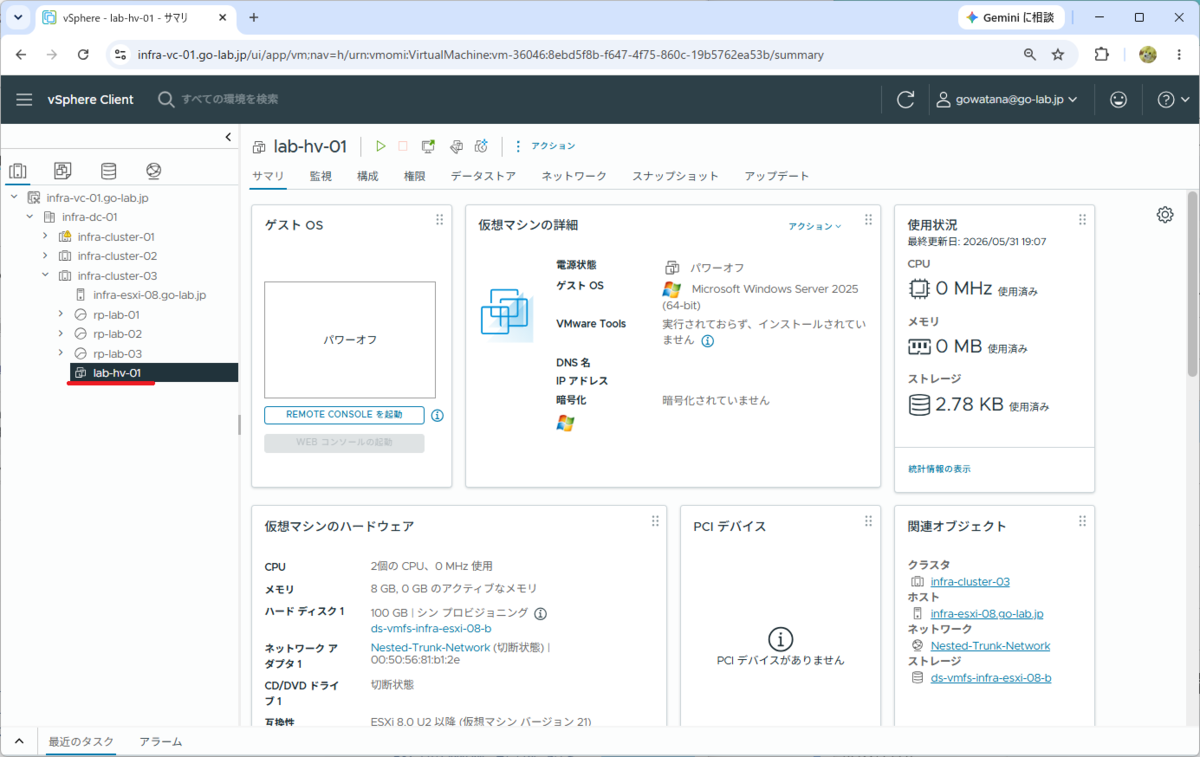Expand the rp-lab-01 resource pool
The width and height of the screenshot is (1200, 757).
(61, 314)
